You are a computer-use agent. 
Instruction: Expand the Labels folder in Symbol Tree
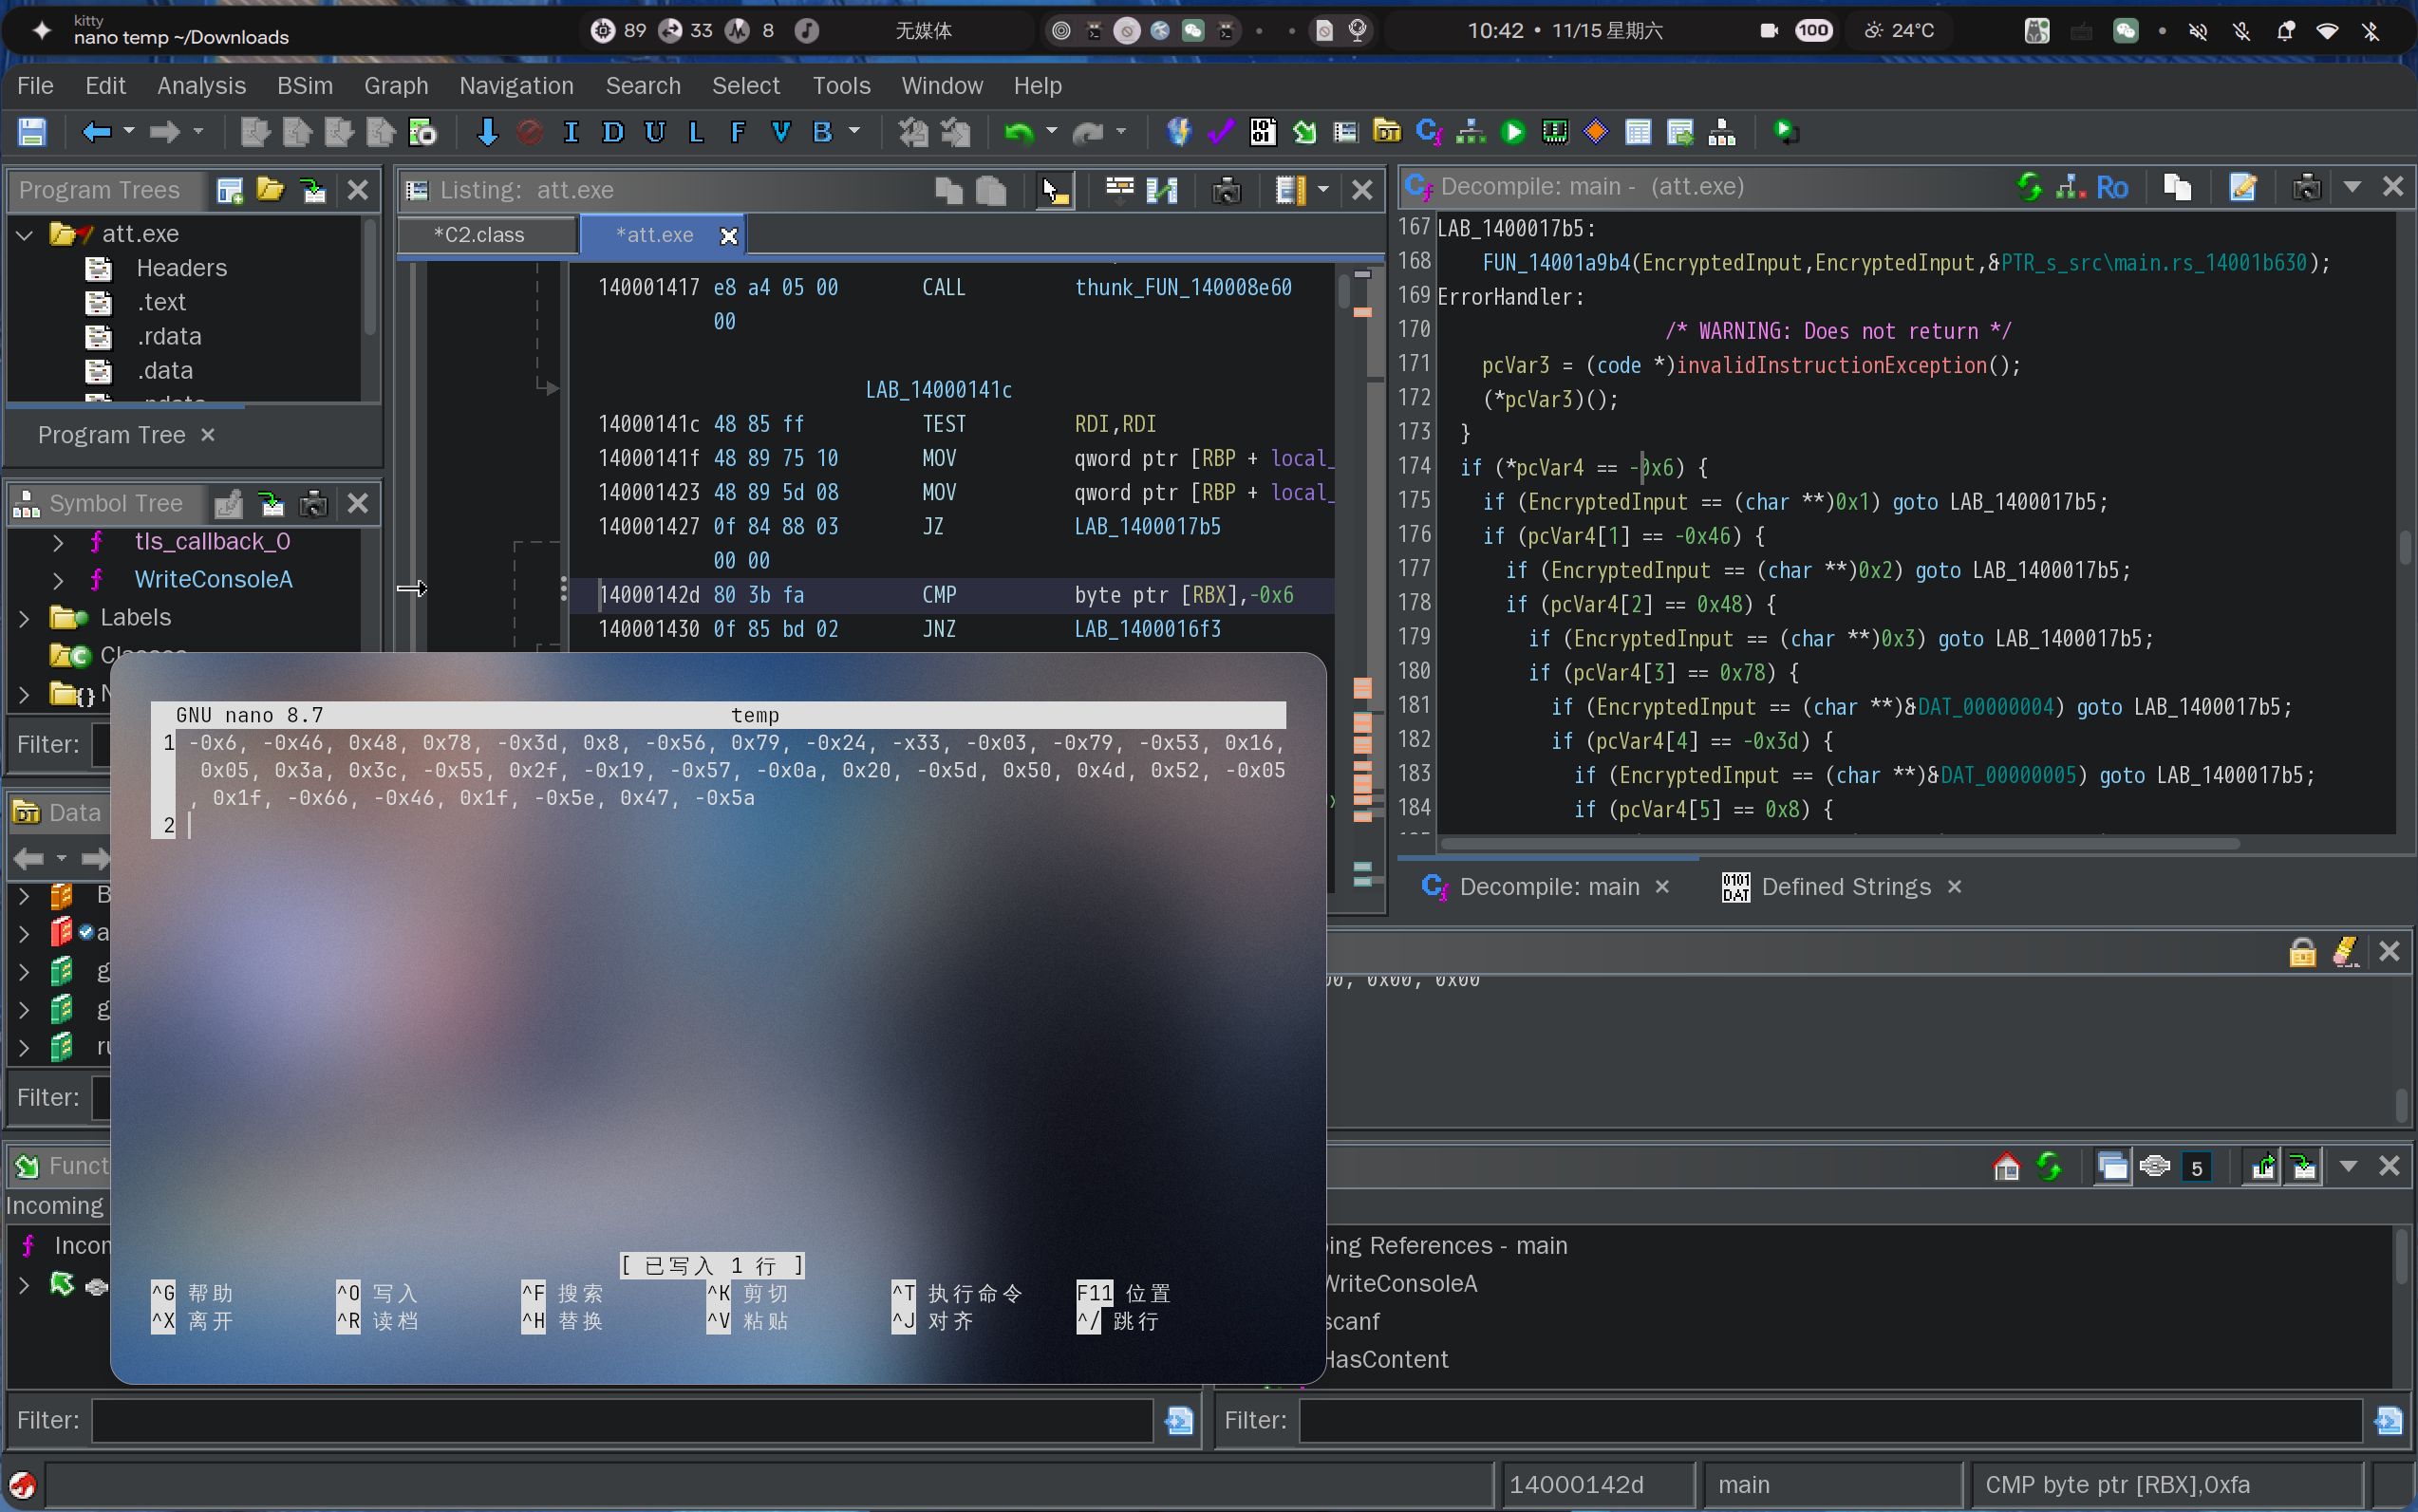(x=24, y=618)
